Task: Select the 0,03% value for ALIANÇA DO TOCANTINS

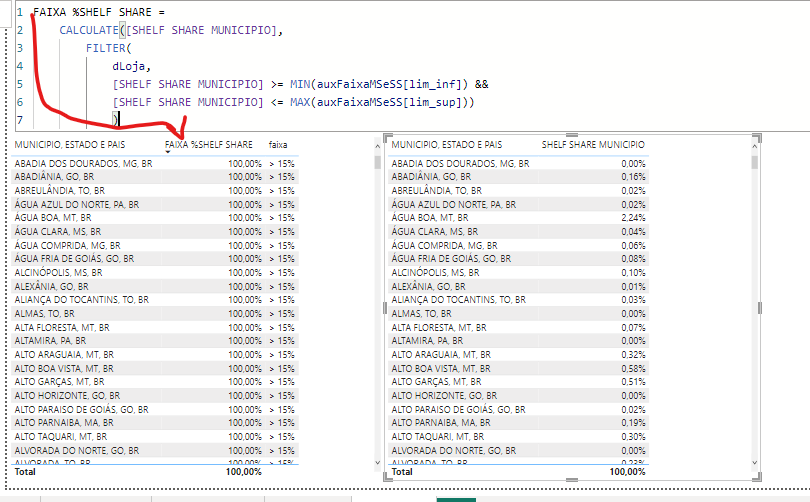Action: pyautogui.click(x=633, y=300)
